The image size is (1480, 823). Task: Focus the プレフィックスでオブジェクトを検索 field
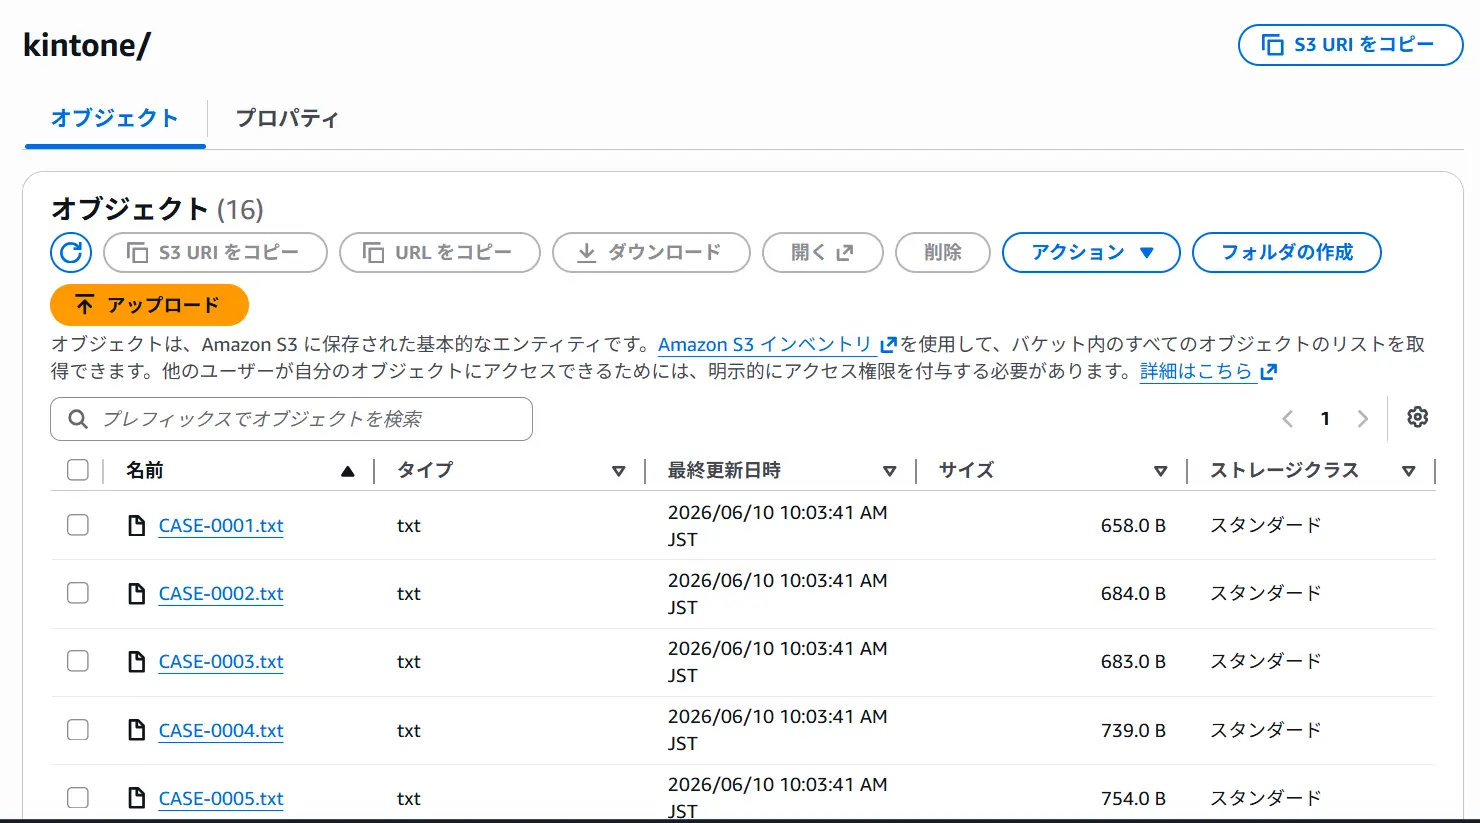coord(291,419)
